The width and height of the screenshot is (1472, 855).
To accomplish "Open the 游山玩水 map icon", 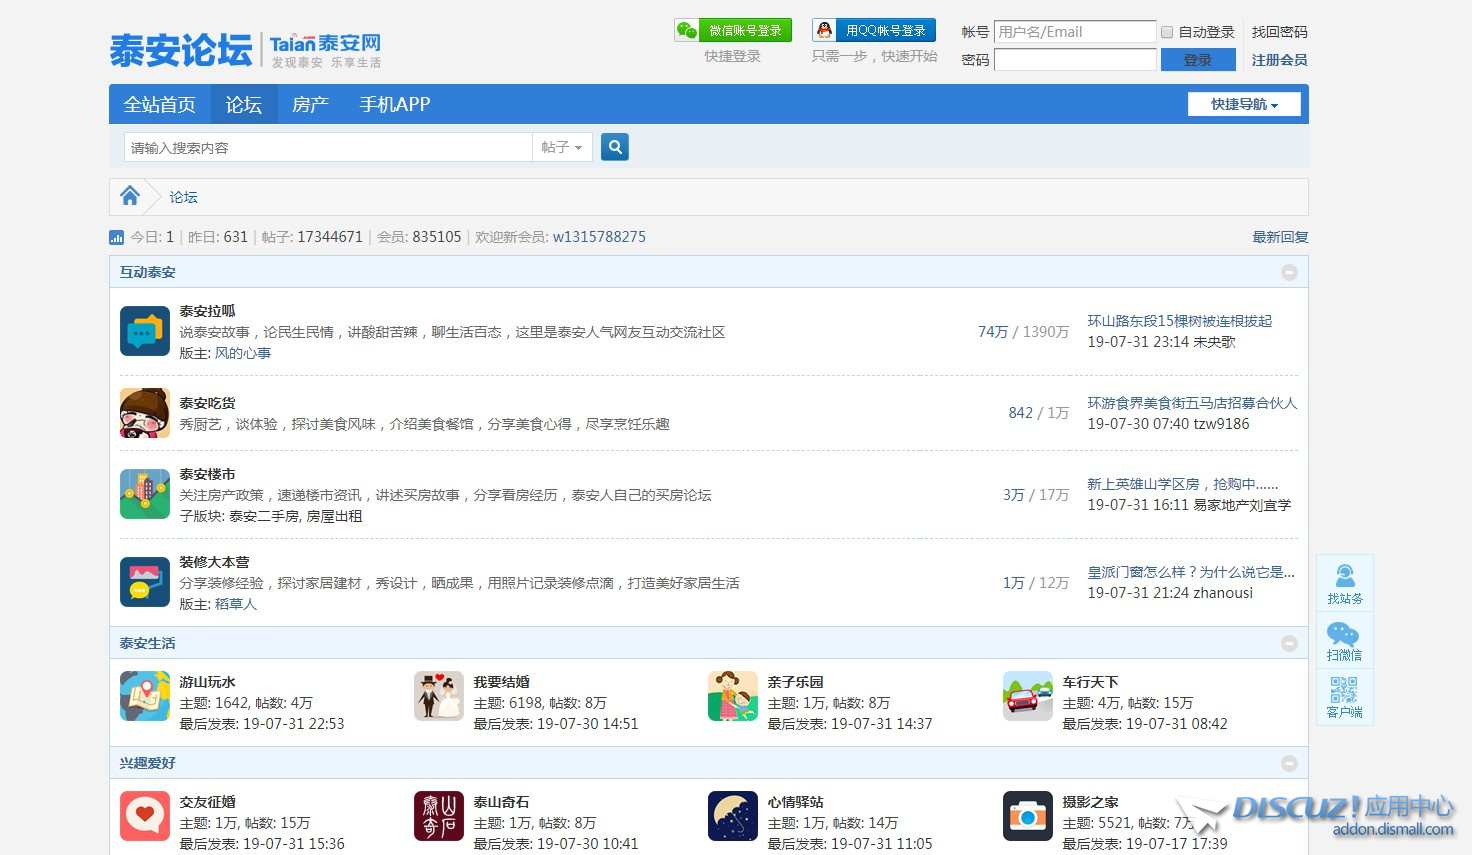I will tap(145, 696).
